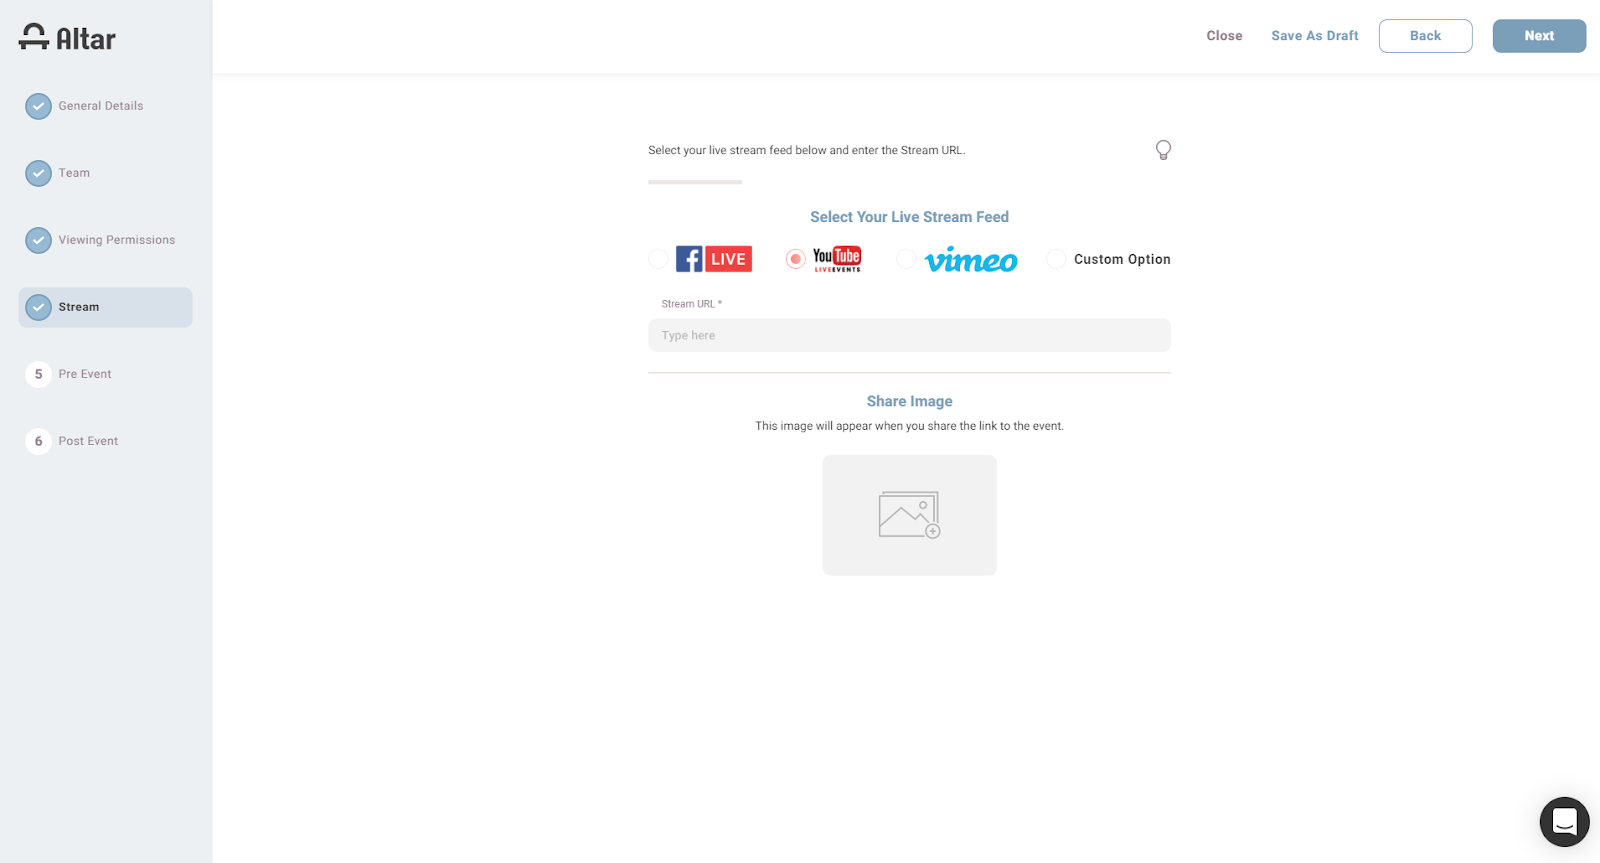Click the Next button
Image resolution: width=1600 pixels, height=863 pixels.
[1540, 36]
